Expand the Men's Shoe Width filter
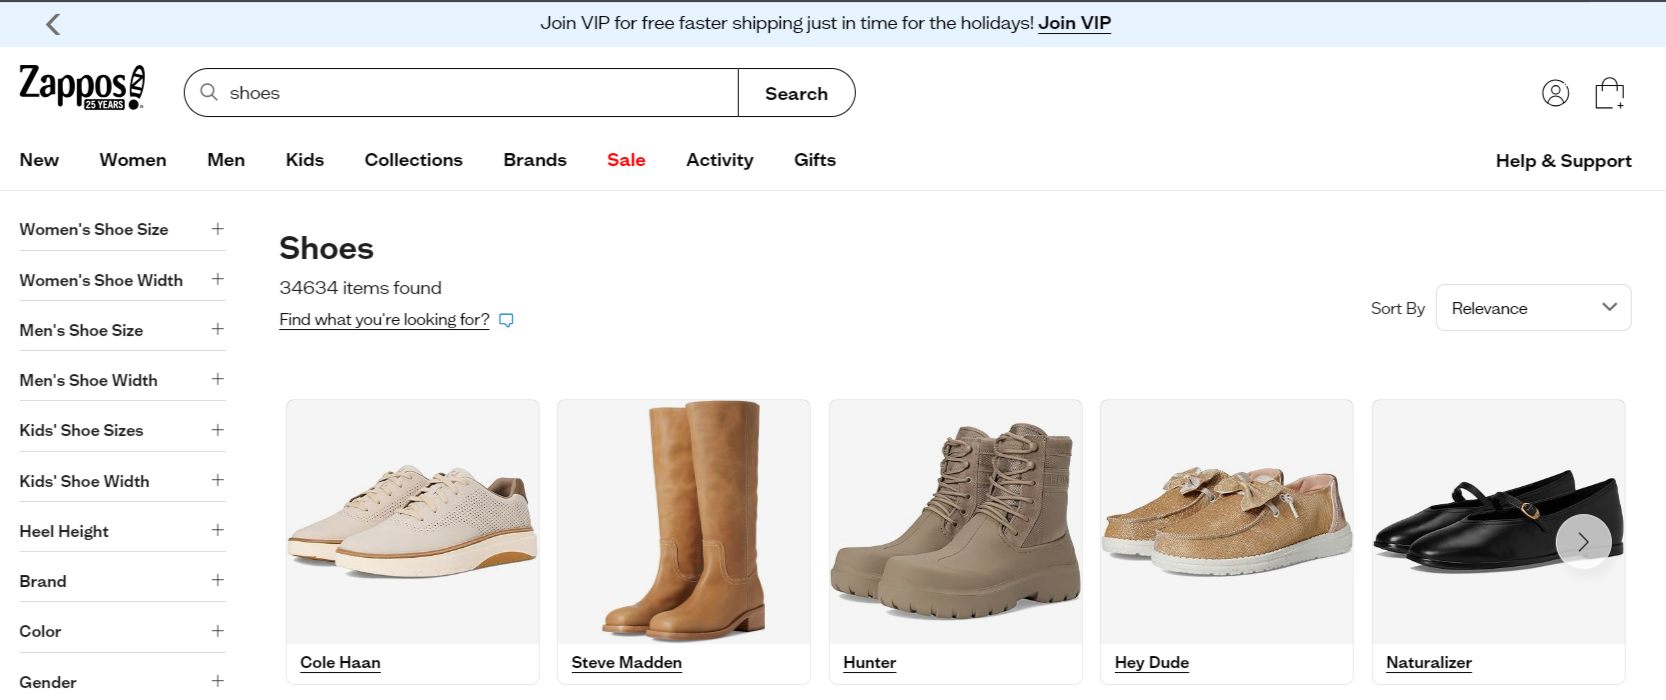The width and height of the screenshot is (1666, 700). tap(122, 380)
